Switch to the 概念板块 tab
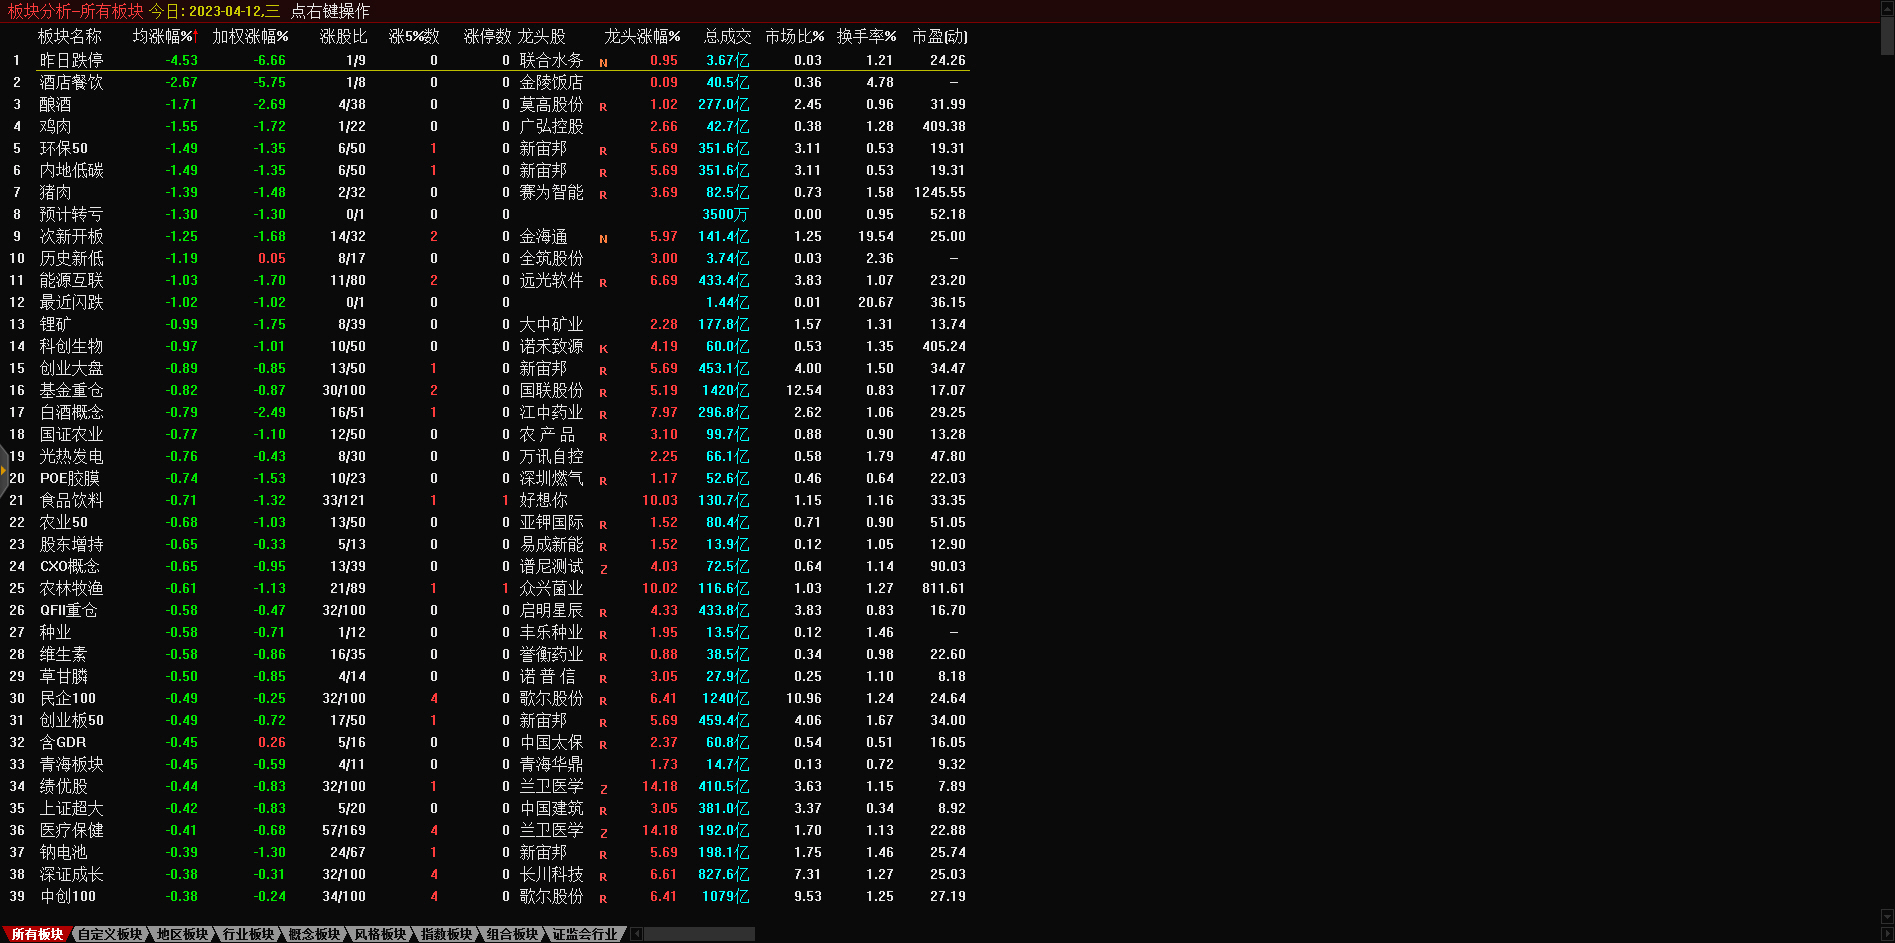 [314, 934]
